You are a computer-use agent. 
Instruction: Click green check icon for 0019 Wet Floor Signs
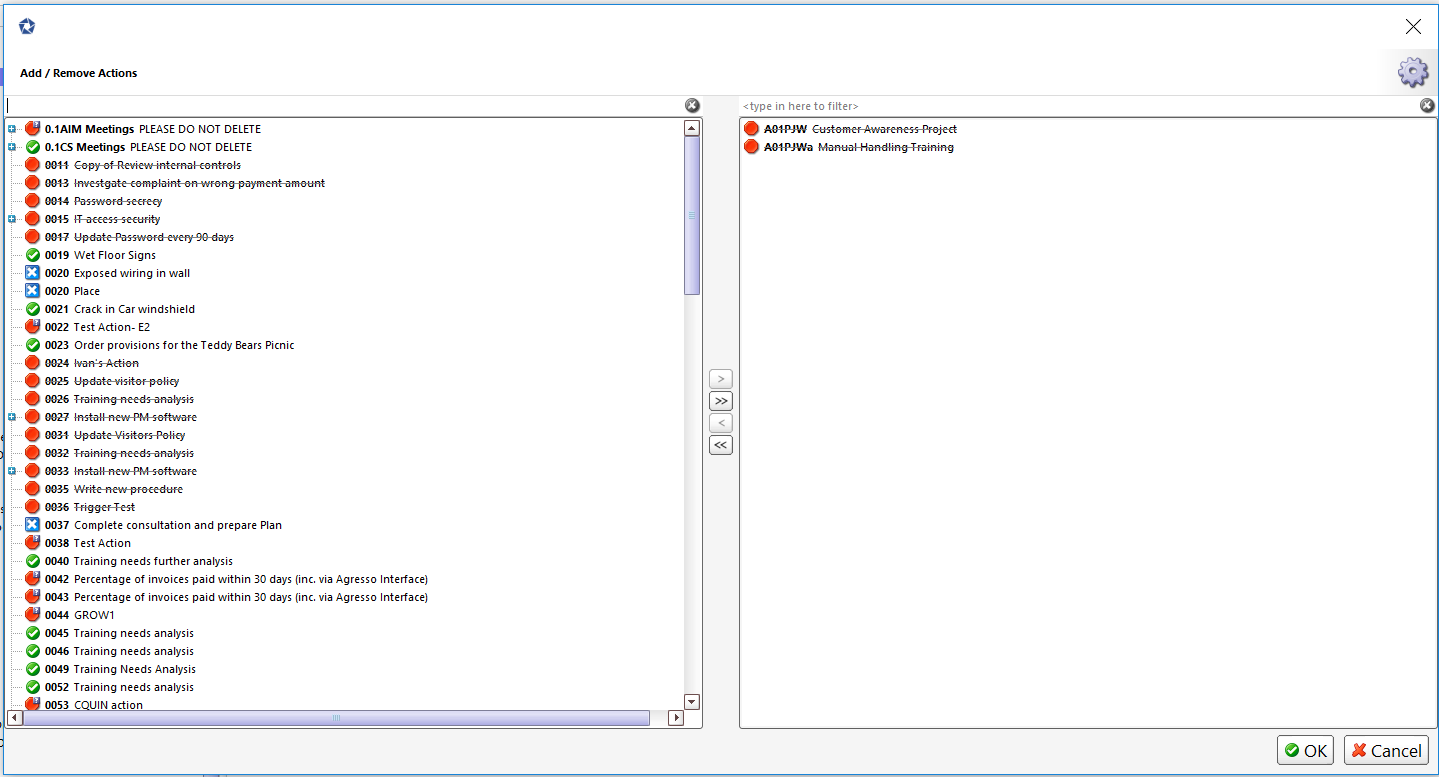click(32, 255)
